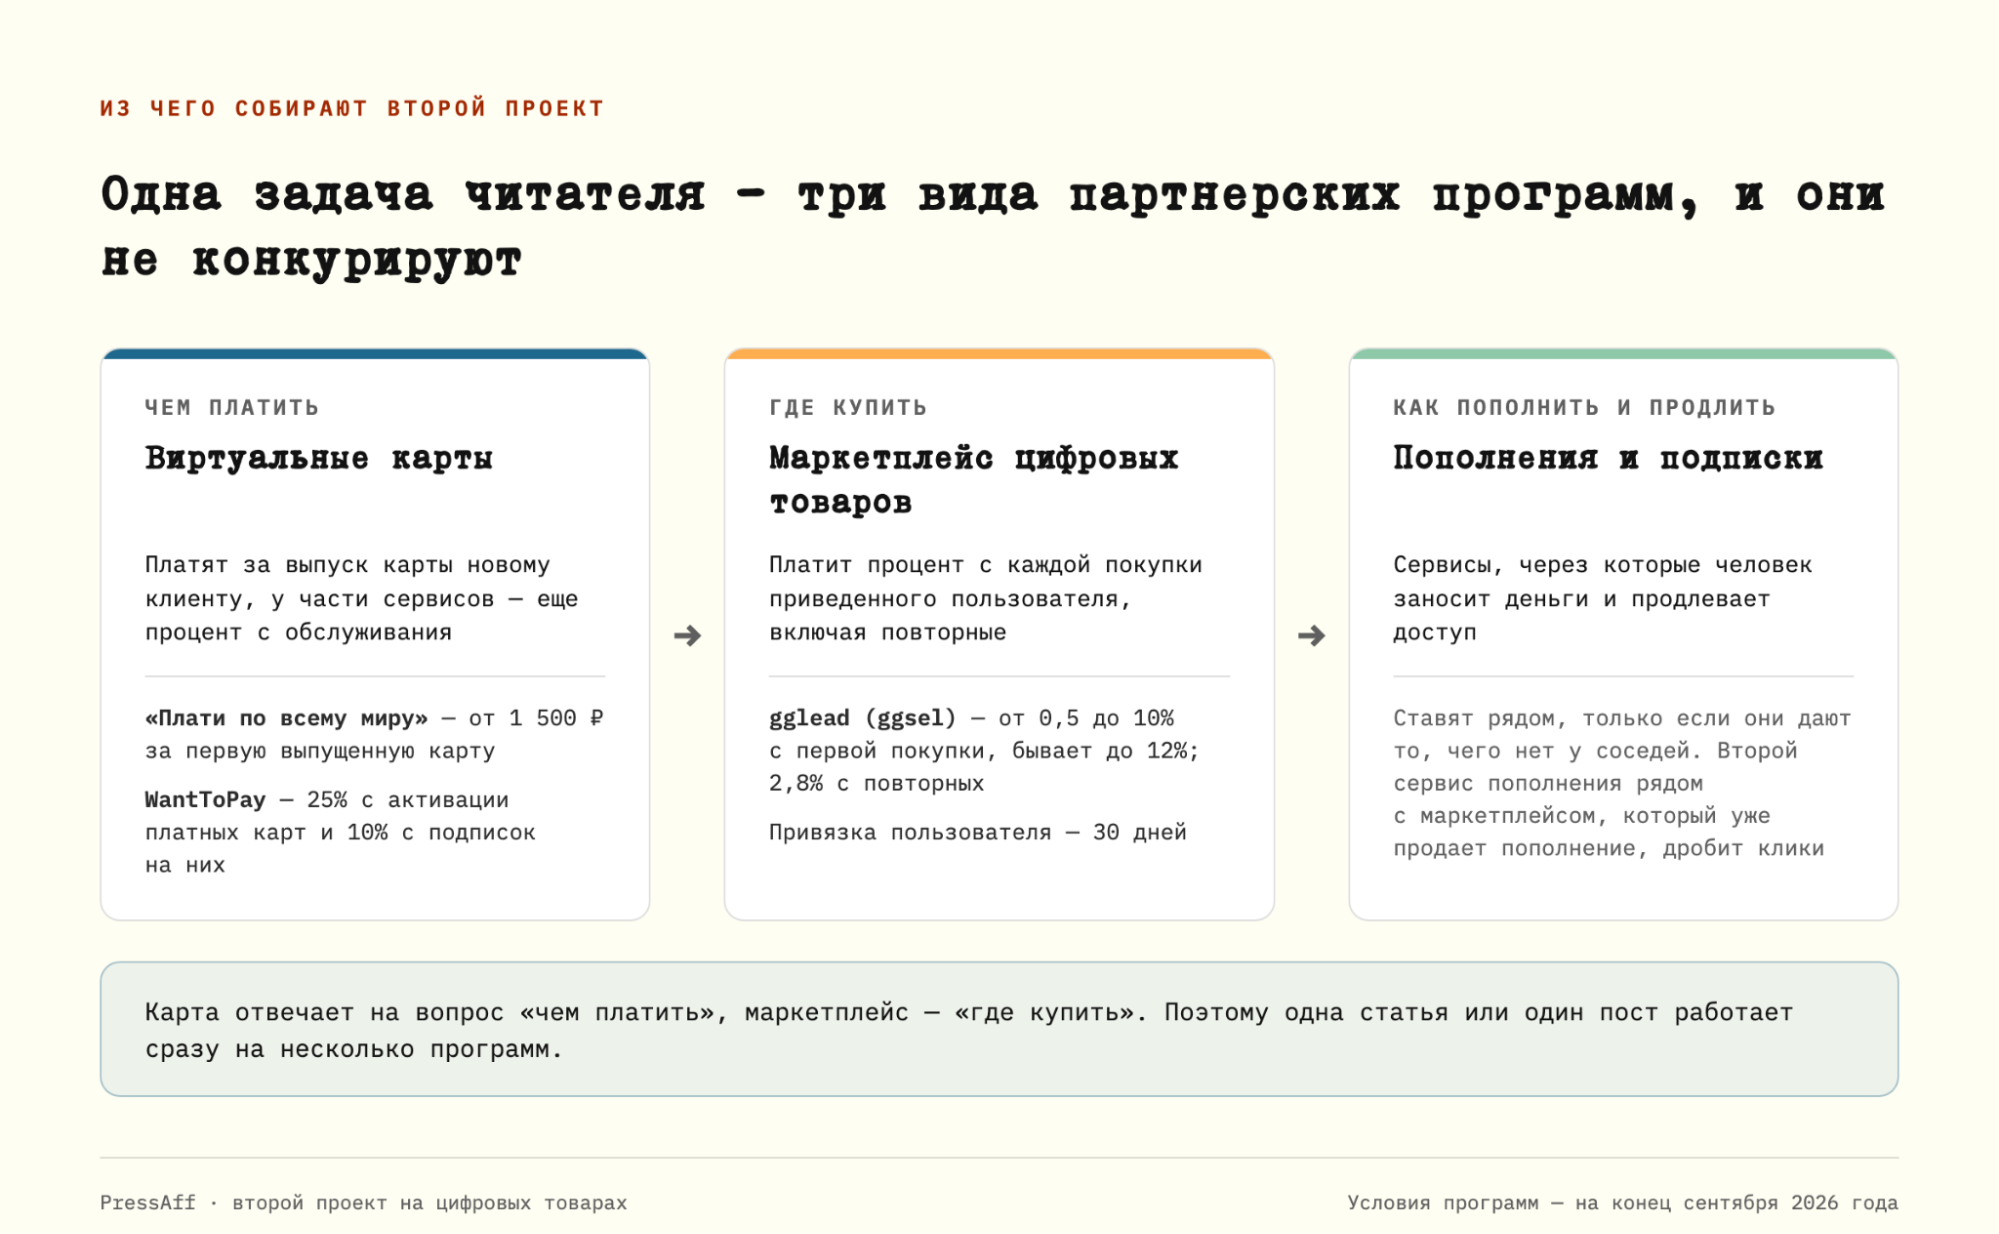Click the "КАК ПОПОЛНИТЬ И ПРОДЛИТЬ" card label
The image size is (1999, 1234).
click(1585, 408)
